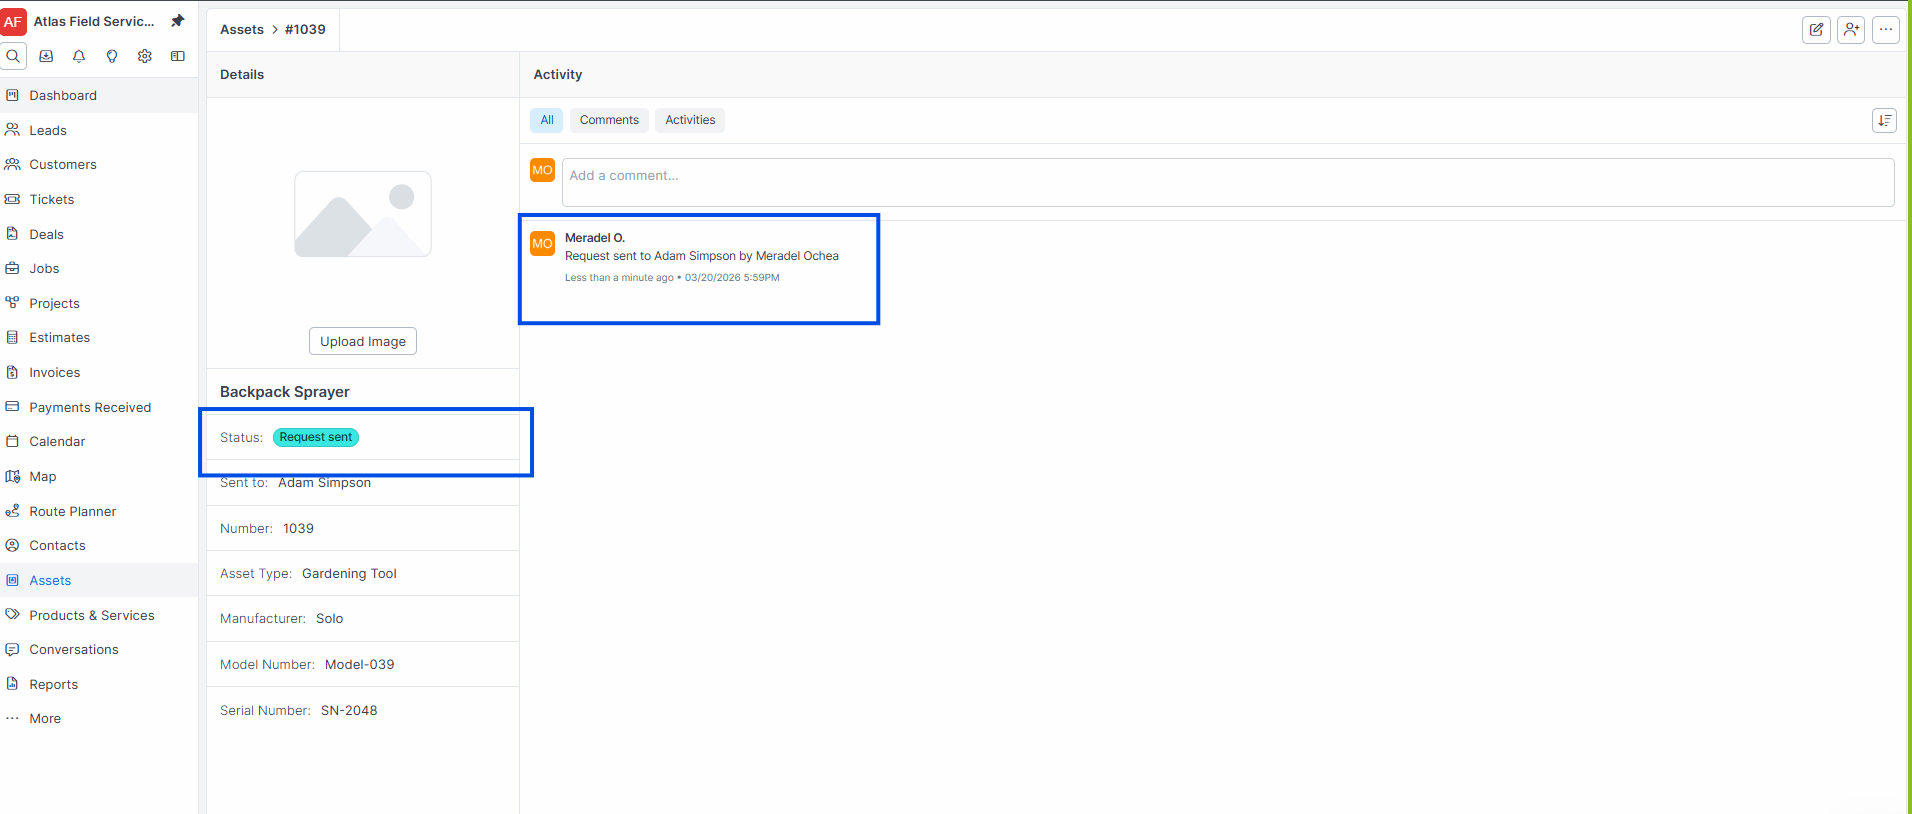Open the search icon in sidebar header
The width and height of the screenshot is (1912, 814).
click(13, 56)
